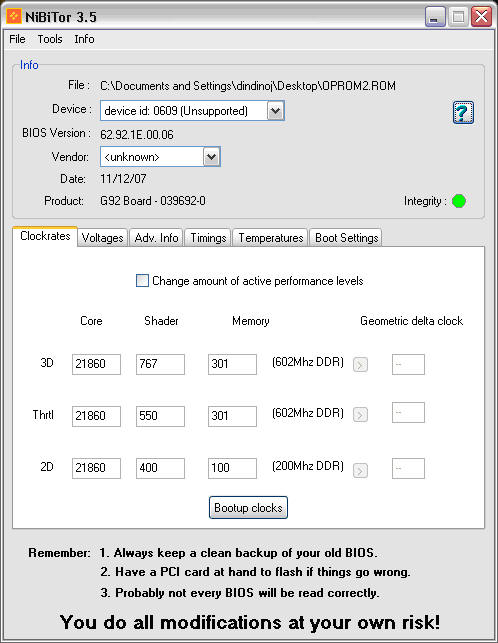
Task: Click the arrow button beside 3D memory
Action: pyautogui.click(x=360, y=364)
